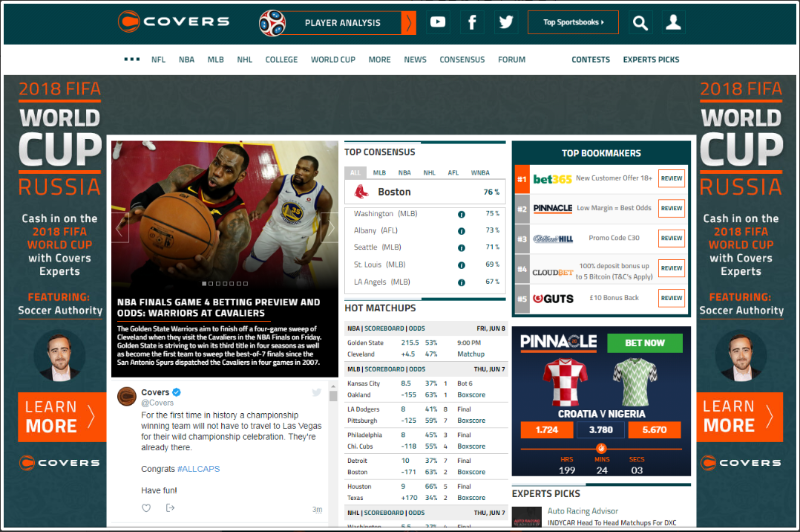This screenshot has width=800, height=532.
Task: Click Pinnacle countdown timeline marker
Action: pos(601,448)
